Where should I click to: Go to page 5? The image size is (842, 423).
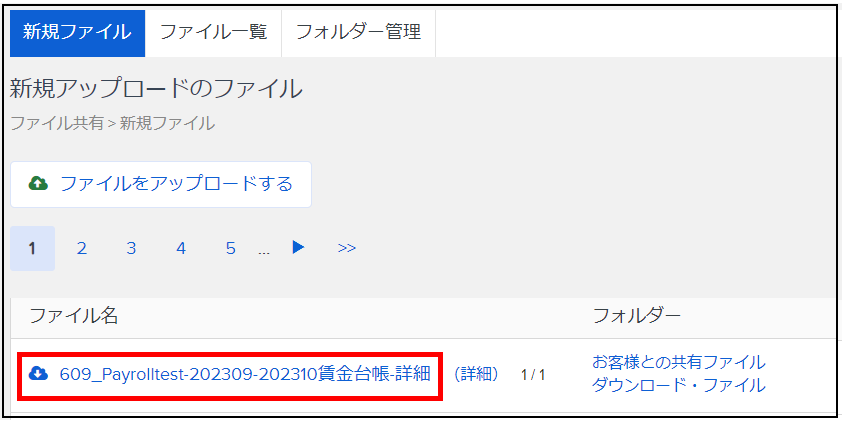230,249
